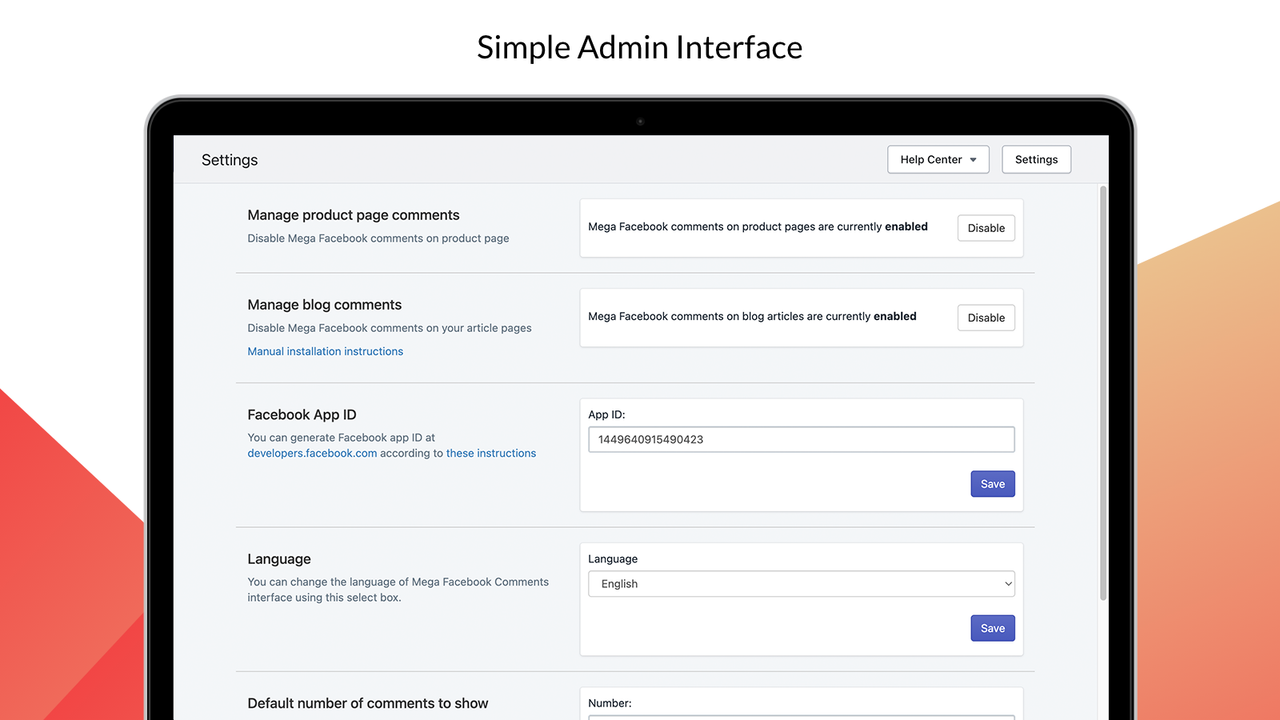The height and width of the screenshot is (720, 1280).
Task: Click the Default number of comments heading
Action: coord(367,703)
